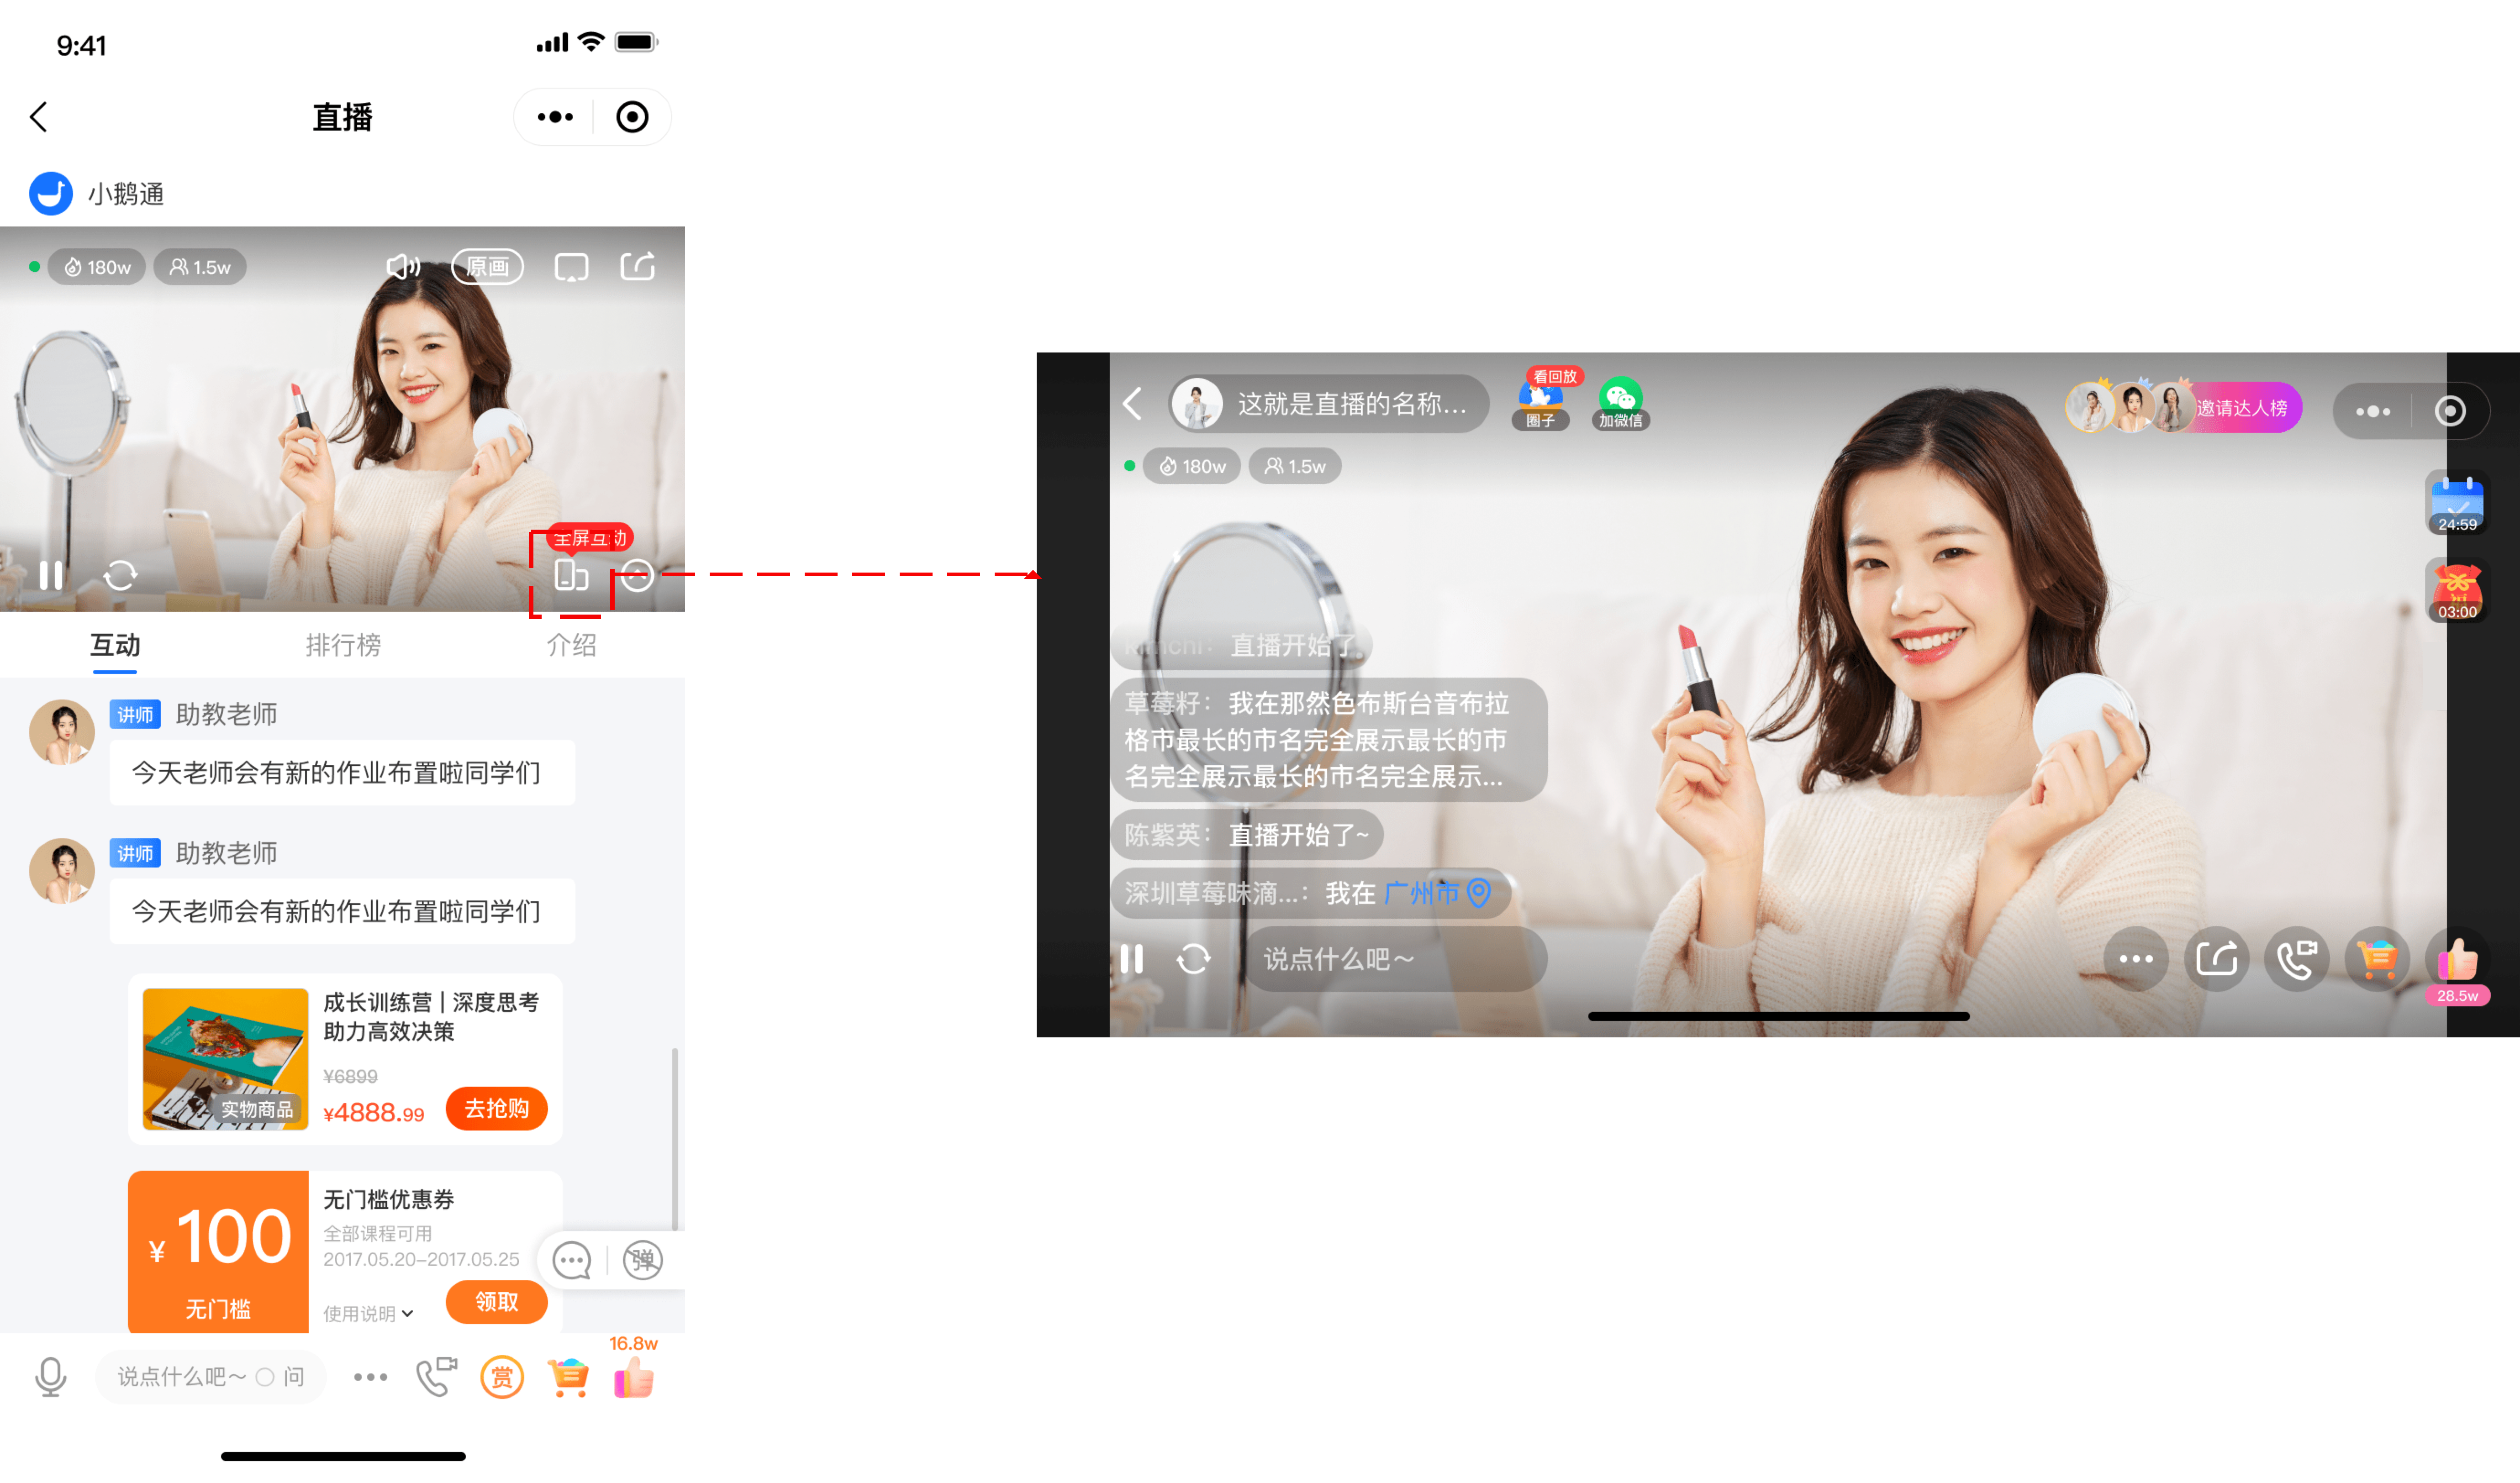Start a video call in portrait toolbar
This screenshot has width=2520, height=1483.
(x=436, y=1377)
